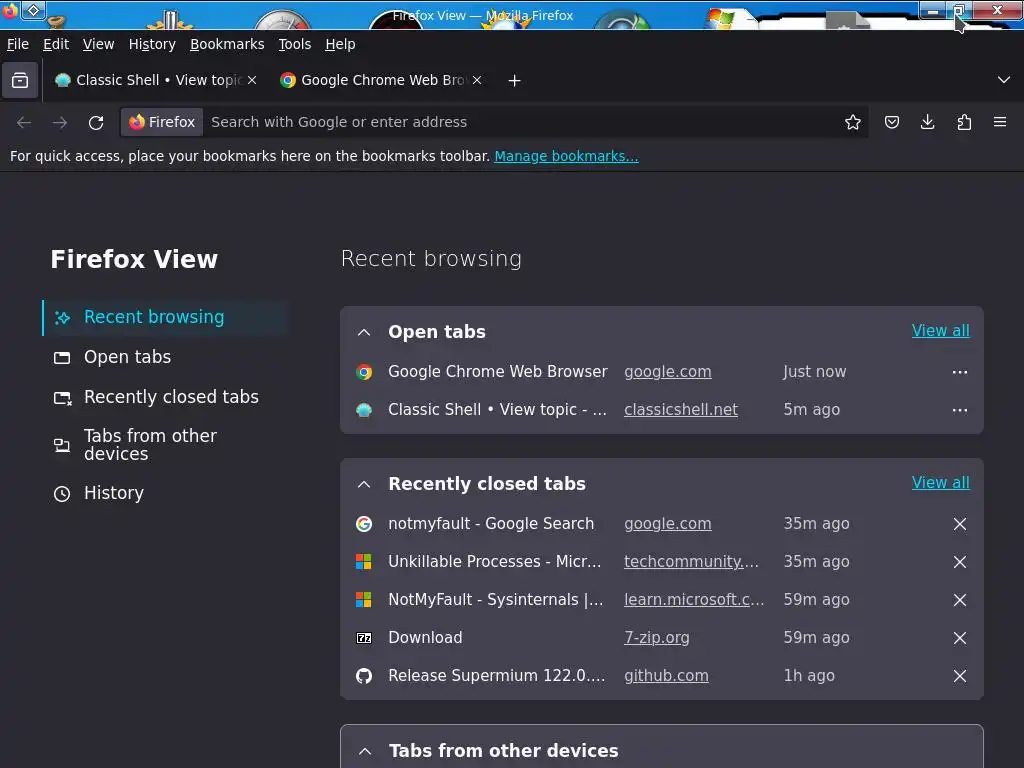Reopen Unkillable Processes closed tab
This screenshot has height=768, width=1024.
pos(494,562)
